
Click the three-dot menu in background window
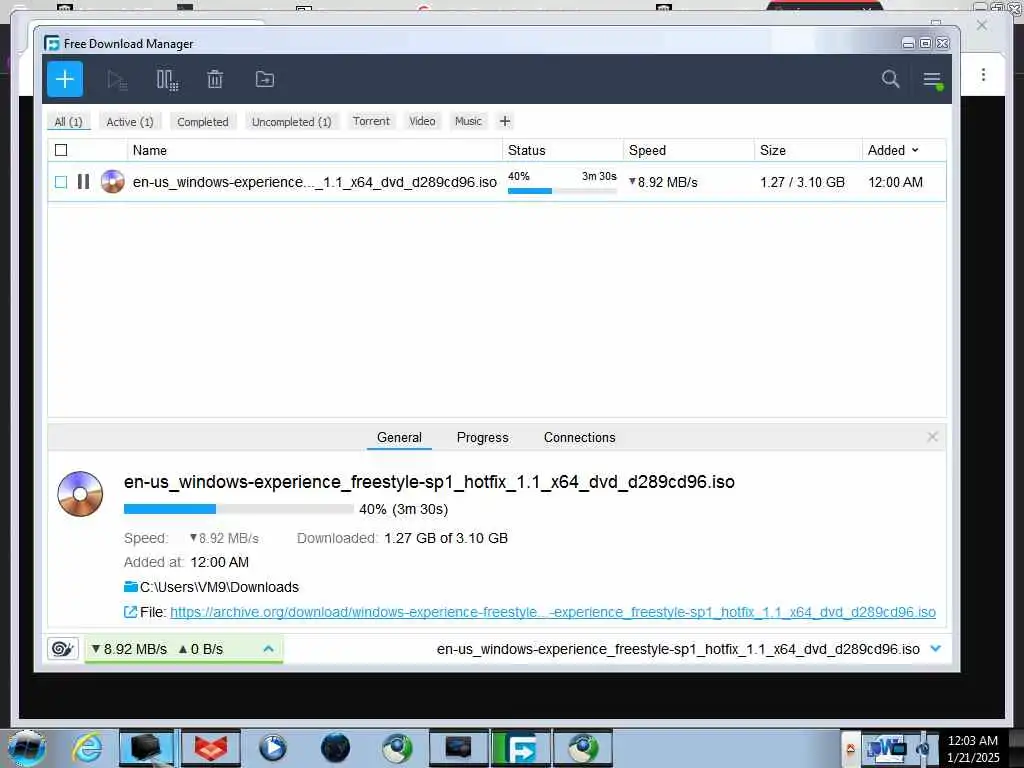(x=983, y=74)
